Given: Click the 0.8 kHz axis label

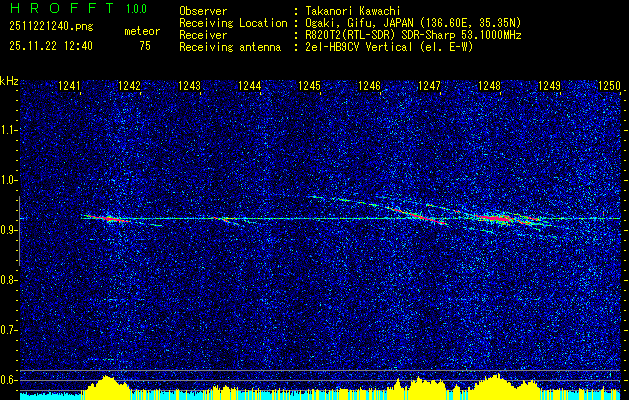Looking at the screenshot, I should pyautogui.click(x=7, y=280).
